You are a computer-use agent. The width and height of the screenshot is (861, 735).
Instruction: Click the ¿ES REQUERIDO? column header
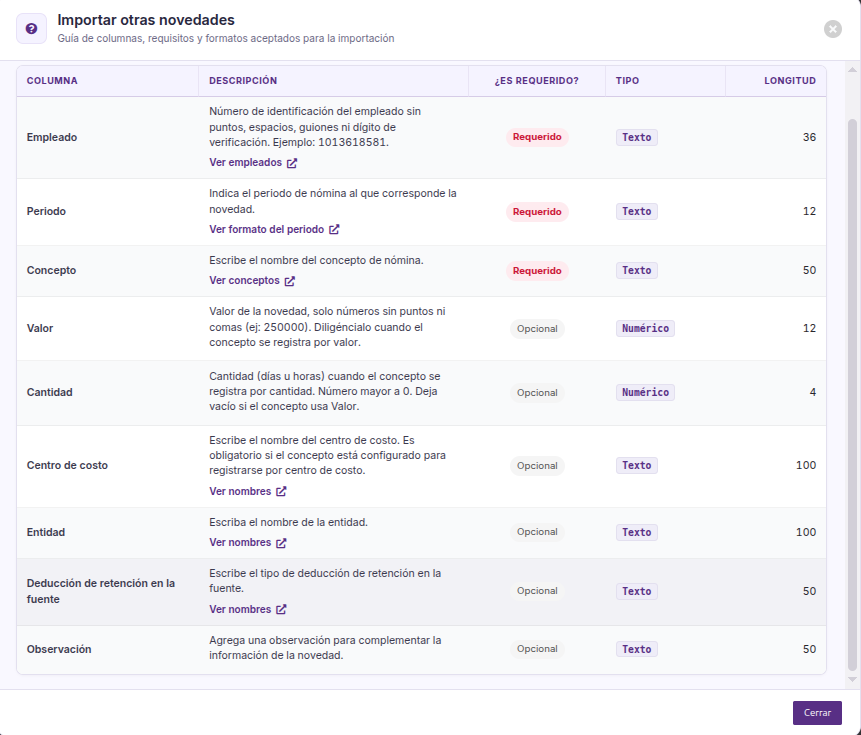[536, 81]
